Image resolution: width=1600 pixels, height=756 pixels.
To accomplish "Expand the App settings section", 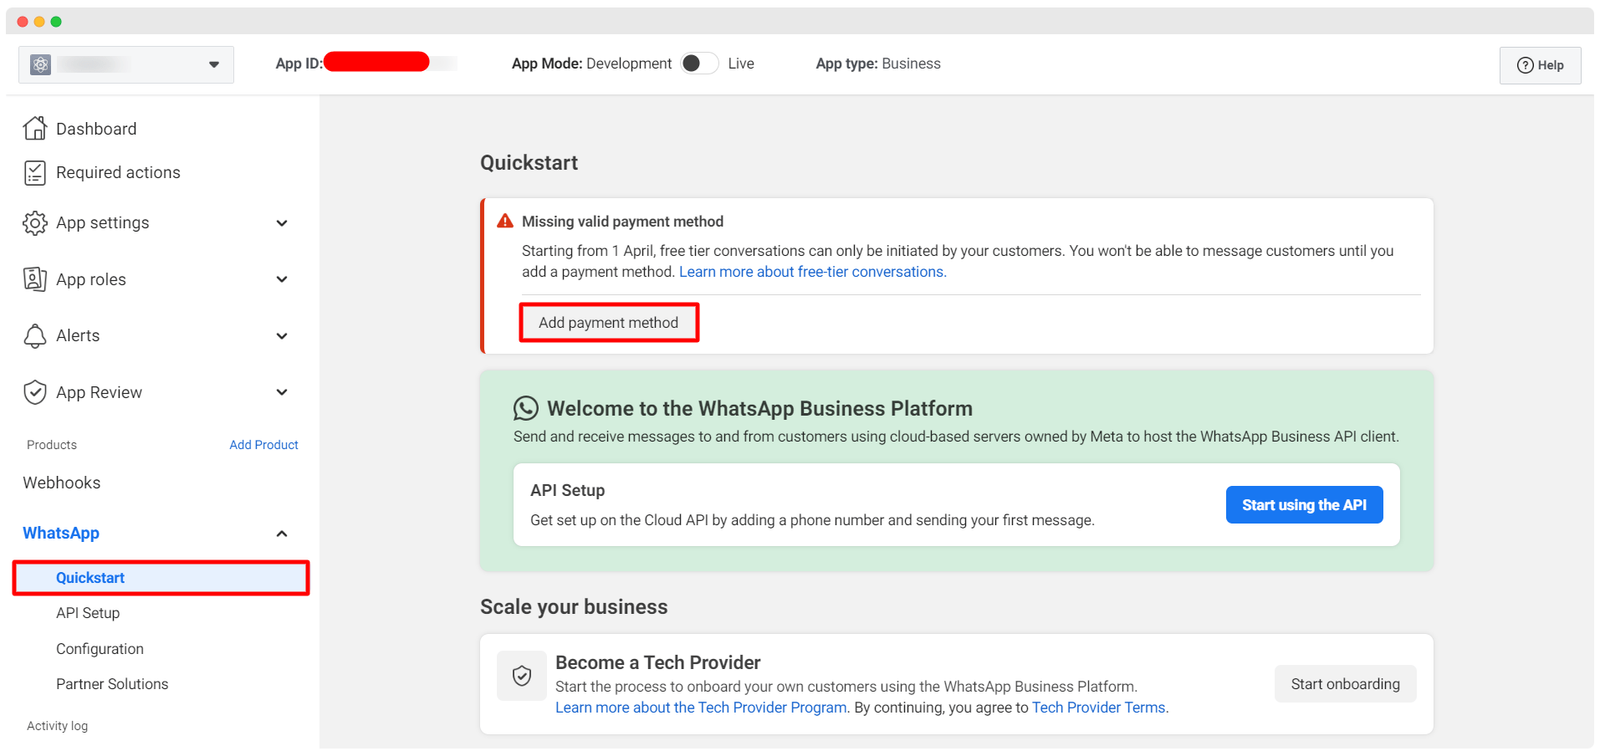I will [x=281, y=223].
